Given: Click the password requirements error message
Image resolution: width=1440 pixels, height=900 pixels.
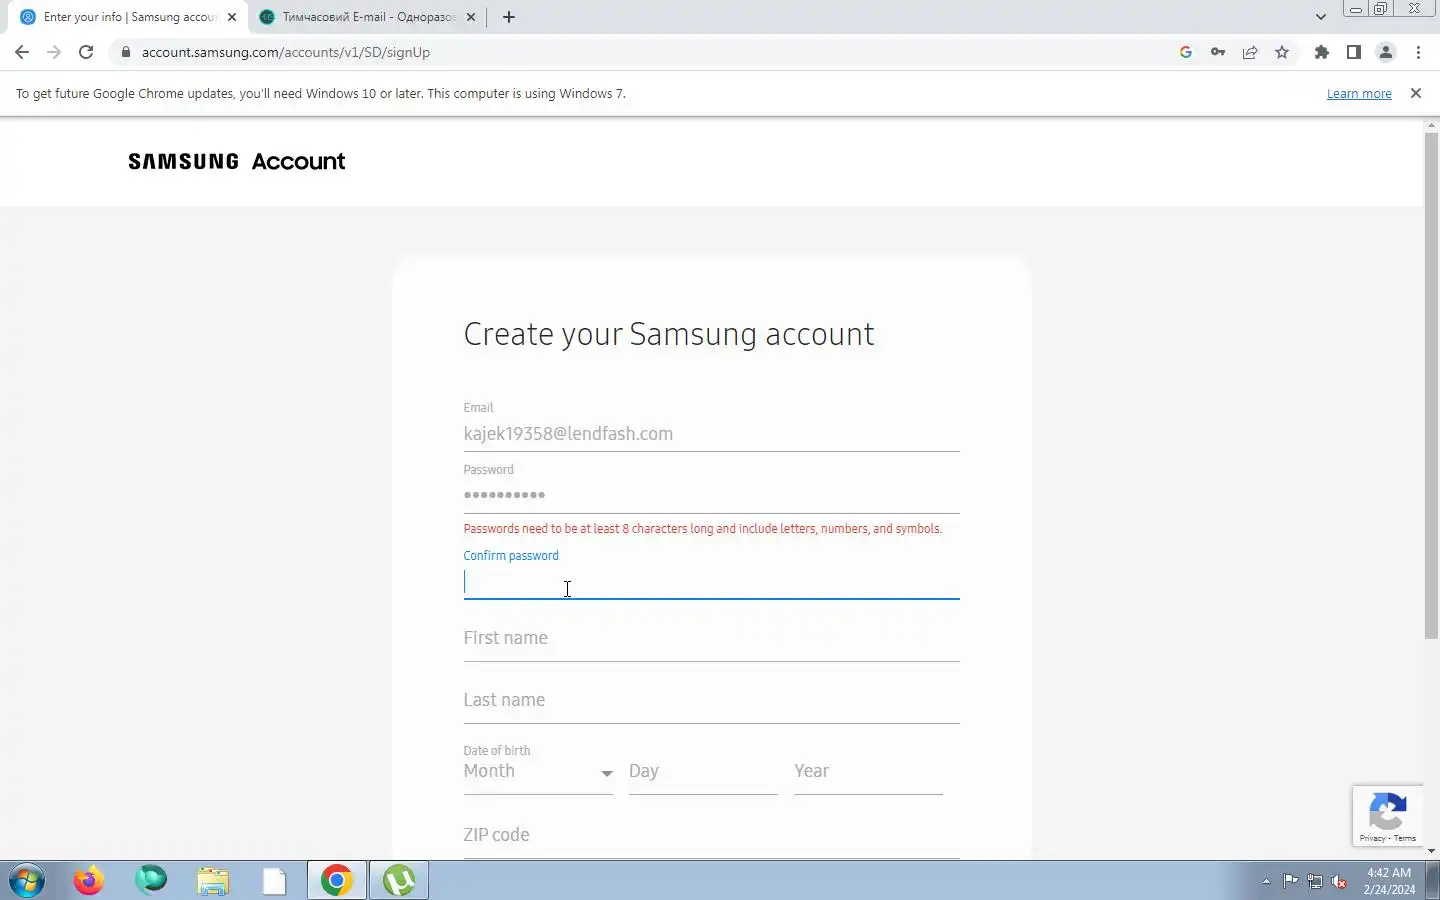Looking at the screenshot, I should [x=703, y=529].
